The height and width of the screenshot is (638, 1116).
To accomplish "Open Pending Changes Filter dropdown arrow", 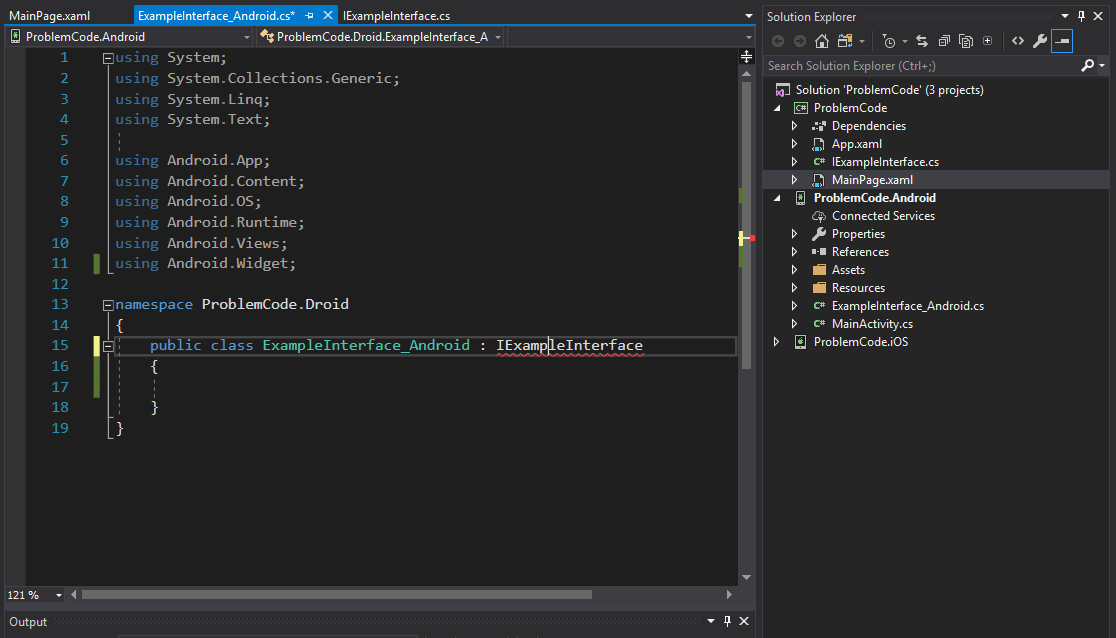I will click(x=905, y=41).
